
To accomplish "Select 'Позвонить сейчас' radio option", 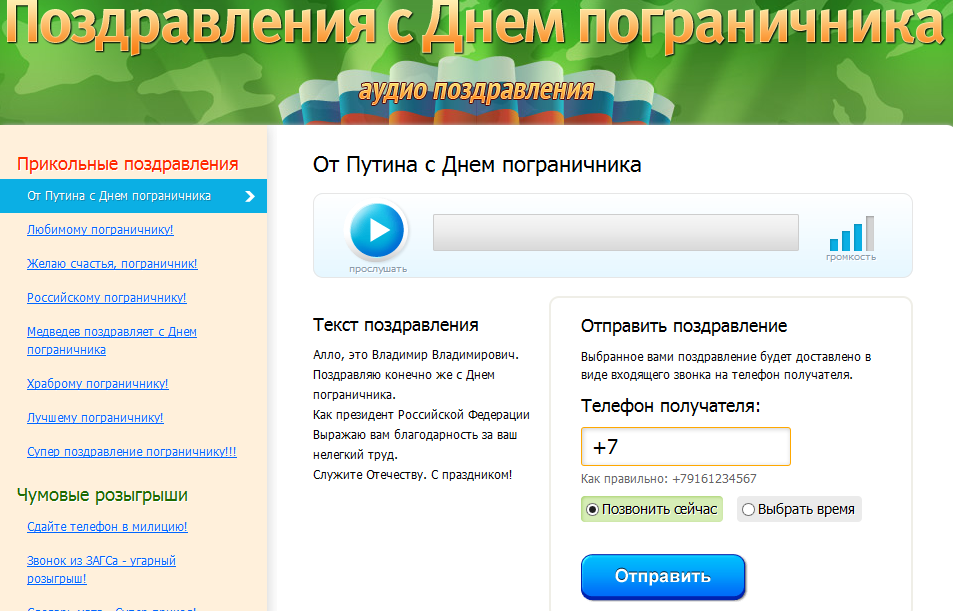I will pos(652,509).
